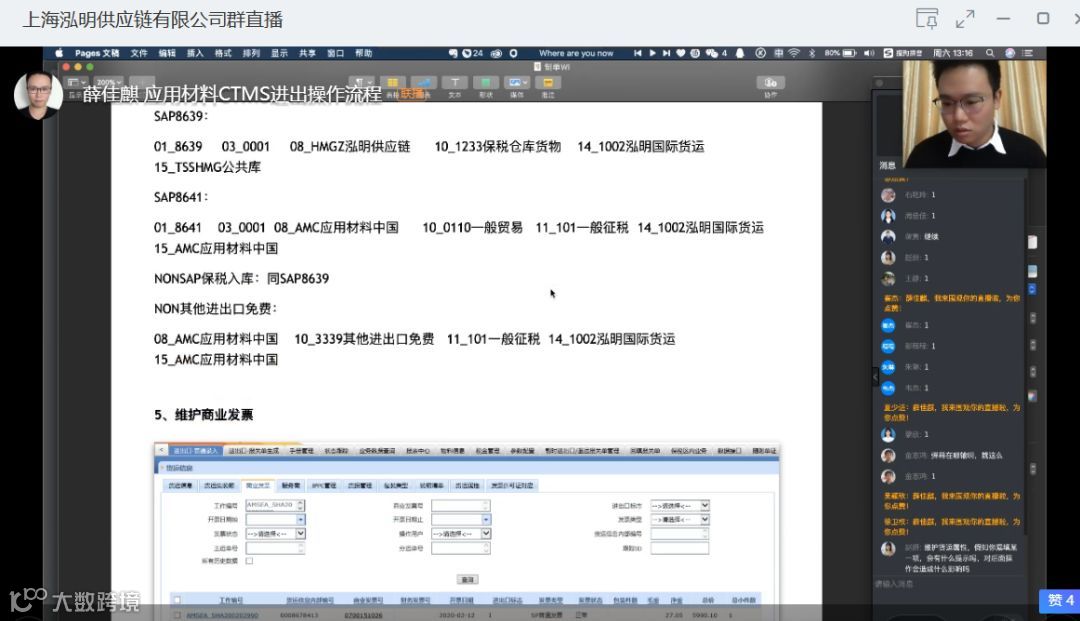Open the Pages 文稿 menu
Viewport: 1080px width, 621px height.
97,53
